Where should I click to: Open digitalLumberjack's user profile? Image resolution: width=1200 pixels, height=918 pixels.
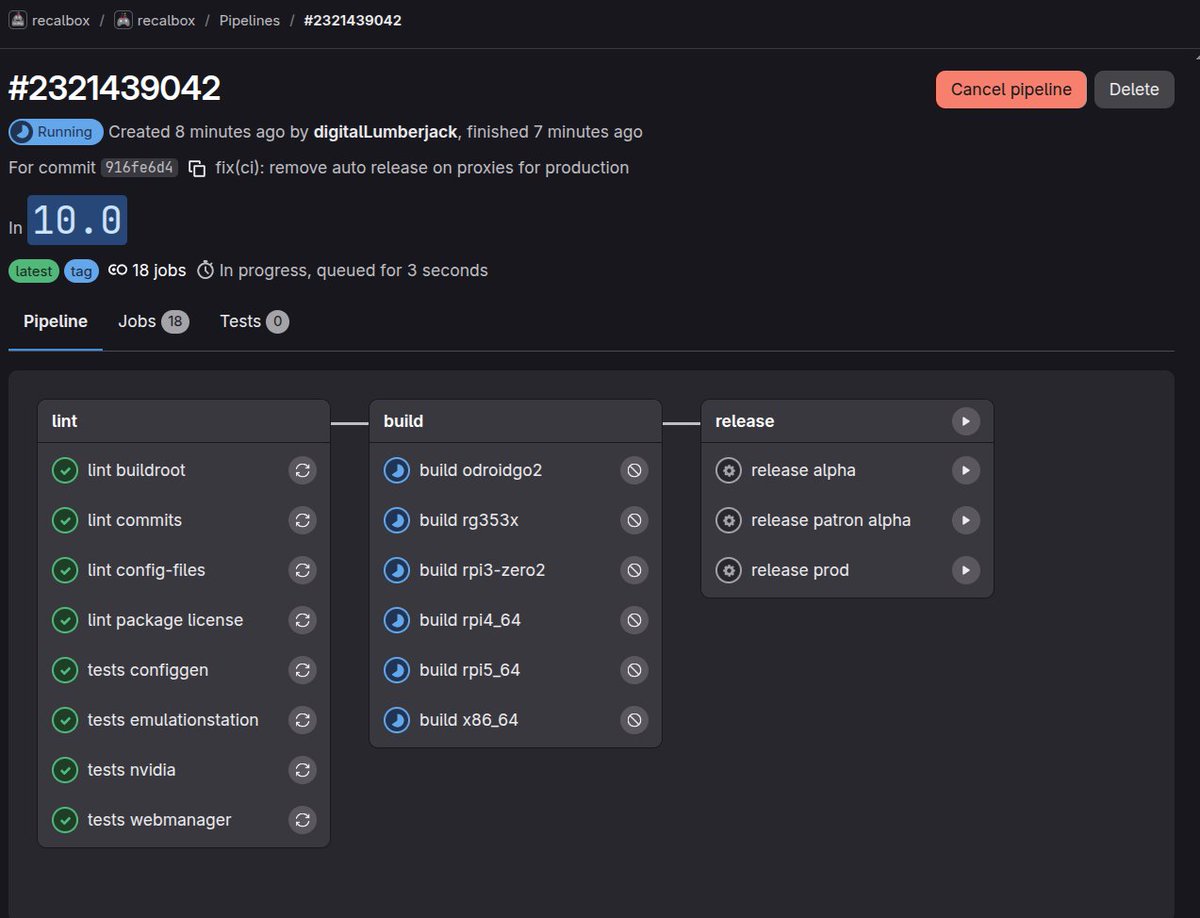click(385, 132)
